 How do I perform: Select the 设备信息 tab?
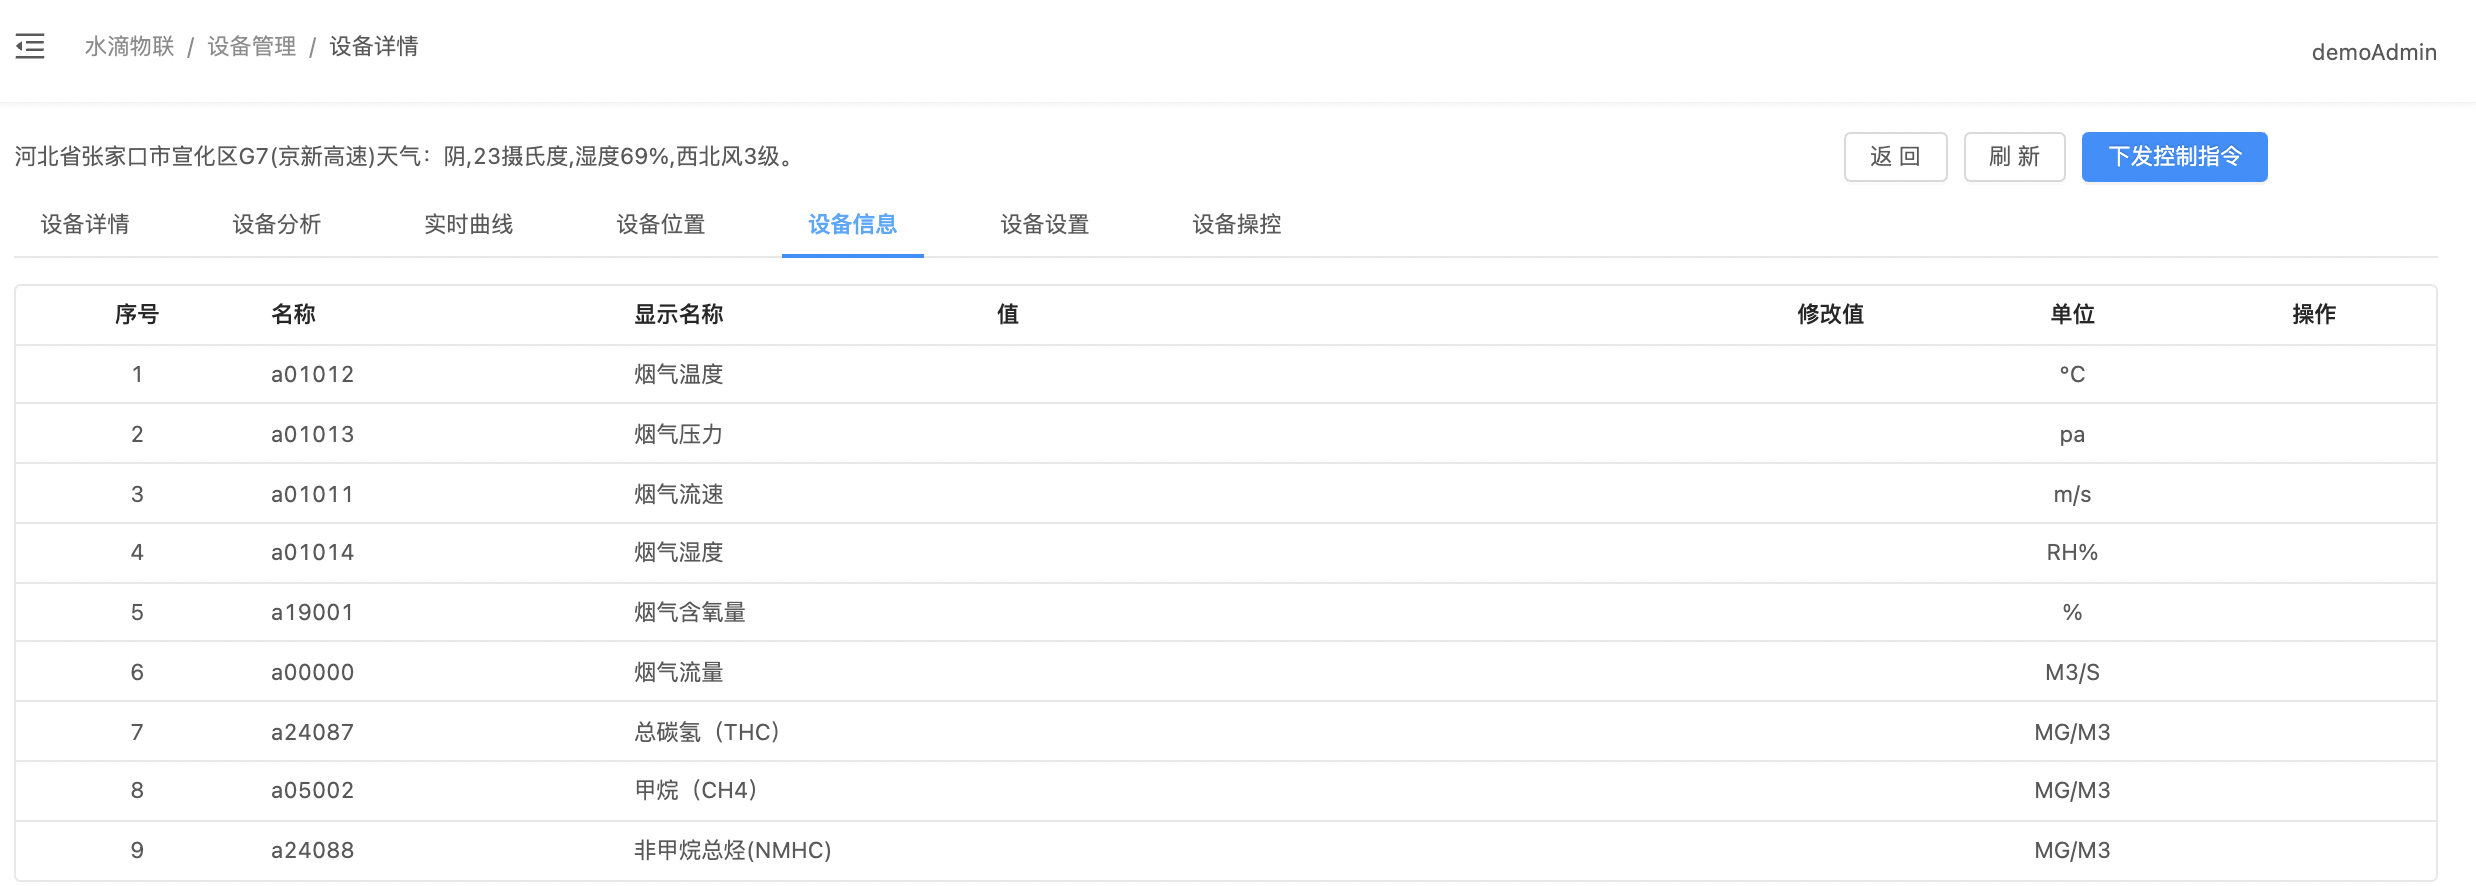[x=852, y=224]
